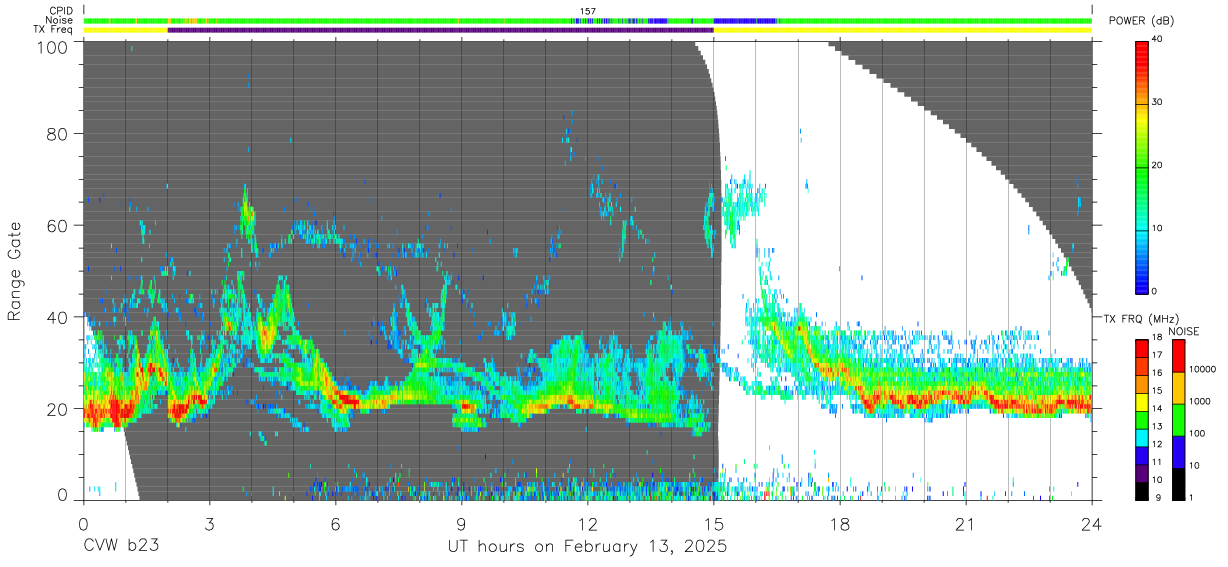The width and height of the screenshot is (1228, 567).
Task: Click the CPID label at top left
Action: (x=61, y=11)
